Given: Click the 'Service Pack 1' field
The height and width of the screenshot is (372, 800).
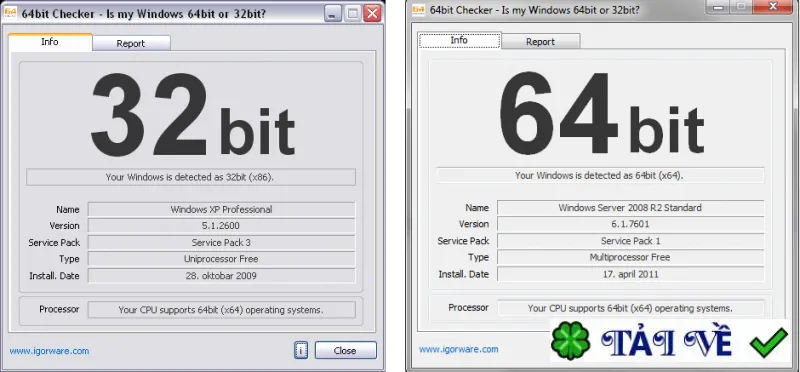Looking at the screenshot, I should pyautogui.click(x=631, y=241).
